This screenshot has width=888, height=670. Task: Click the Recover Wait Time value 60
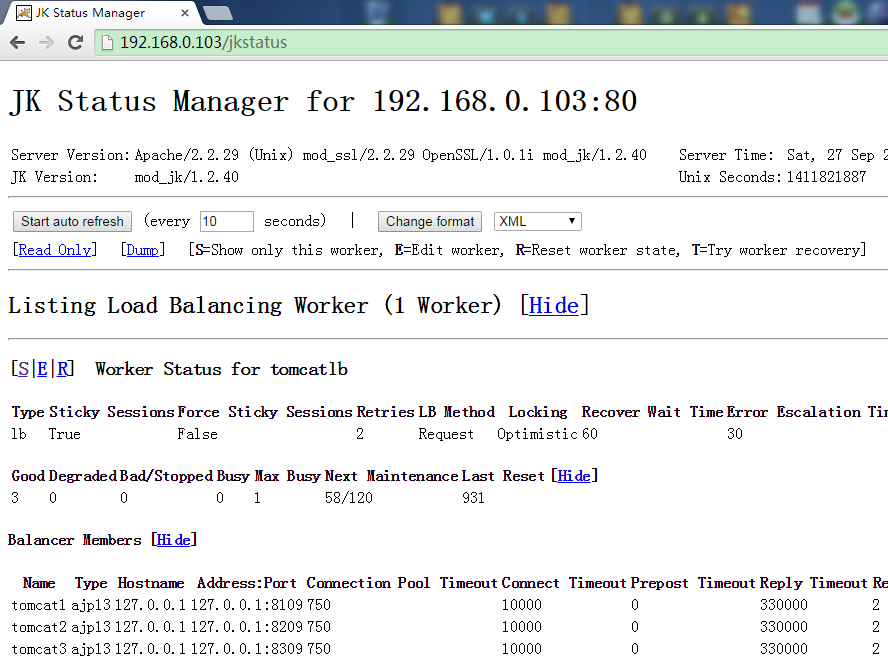tap(590, 434)
